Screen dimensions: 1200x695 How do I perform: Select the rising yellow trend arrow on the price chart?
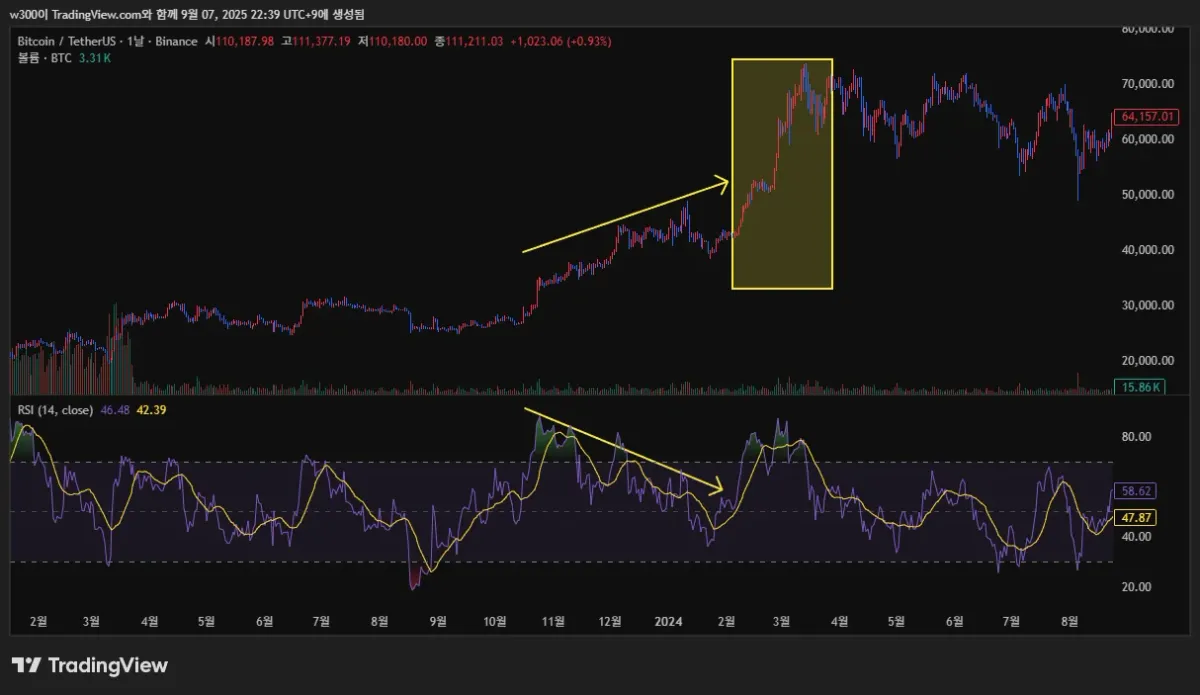coord(626,216)
